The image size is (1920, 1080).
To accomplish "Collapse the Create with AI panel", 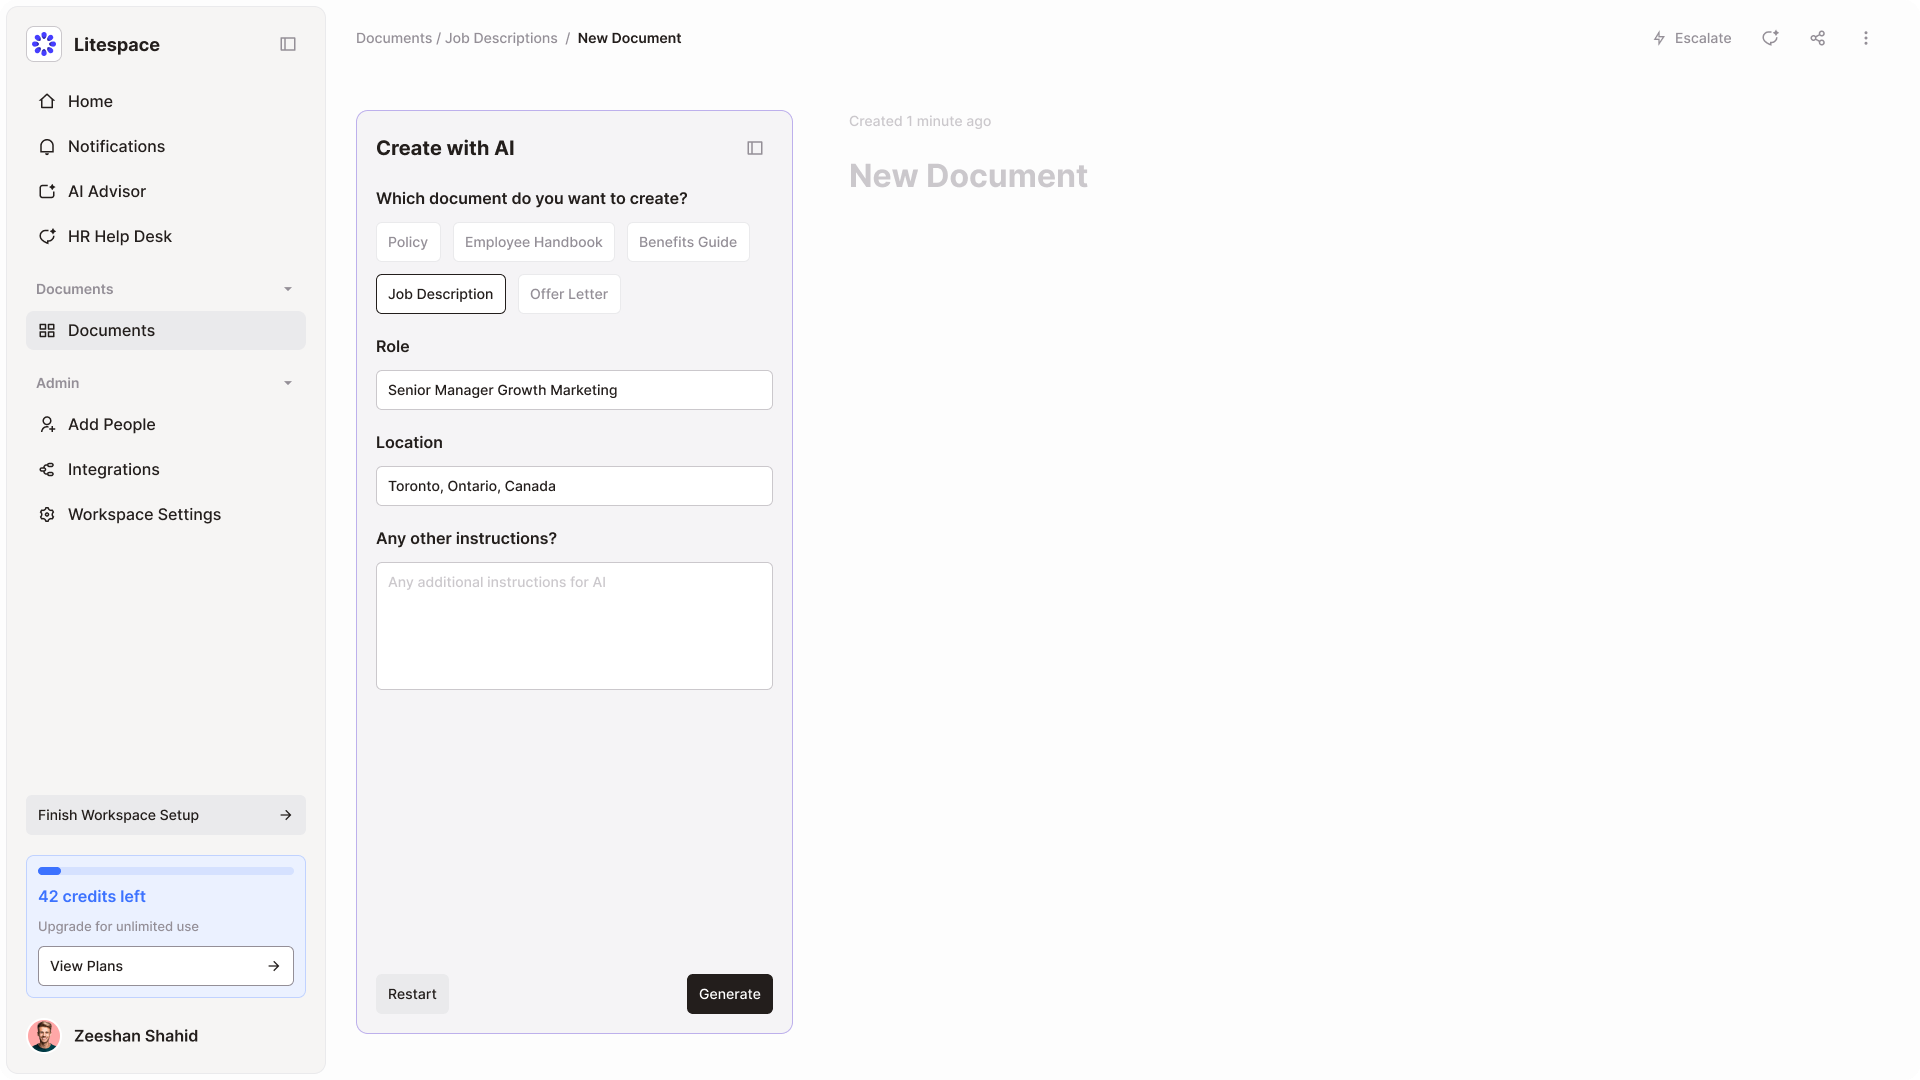I will 755,148.
